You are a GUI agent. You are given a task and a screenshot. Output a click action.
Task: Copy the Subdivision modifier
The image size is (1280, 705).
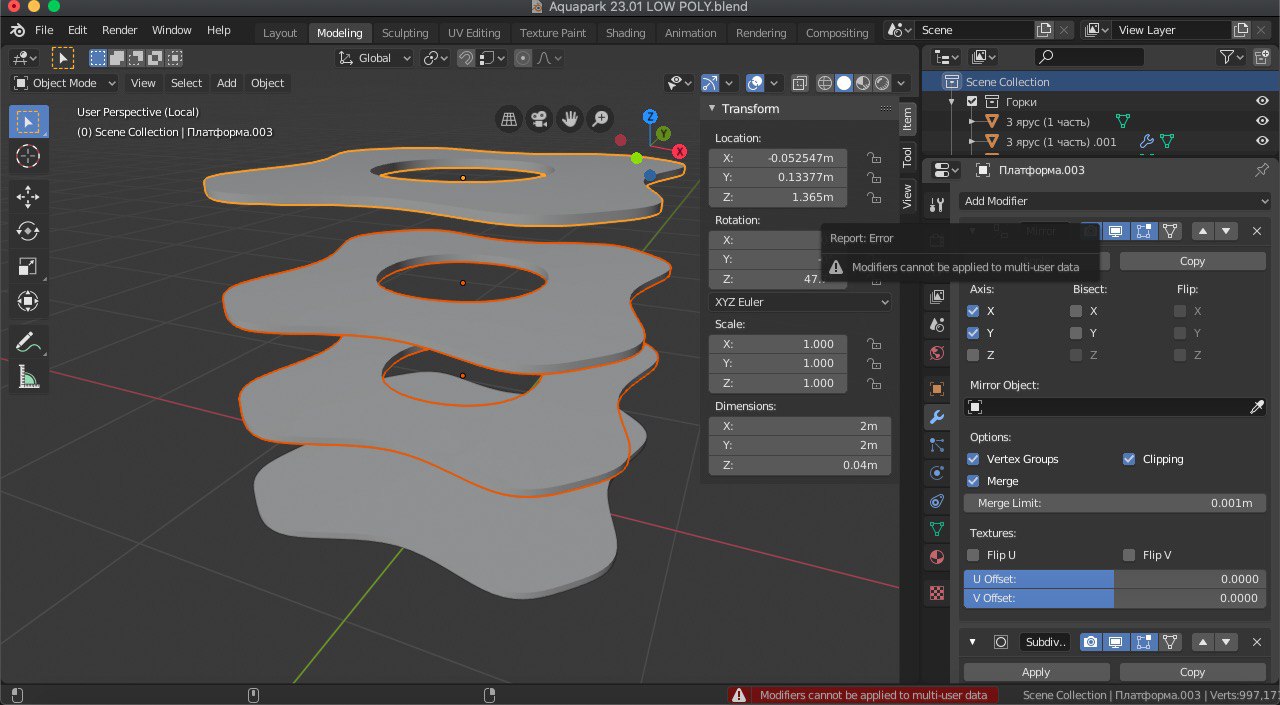coord(1193,672)
